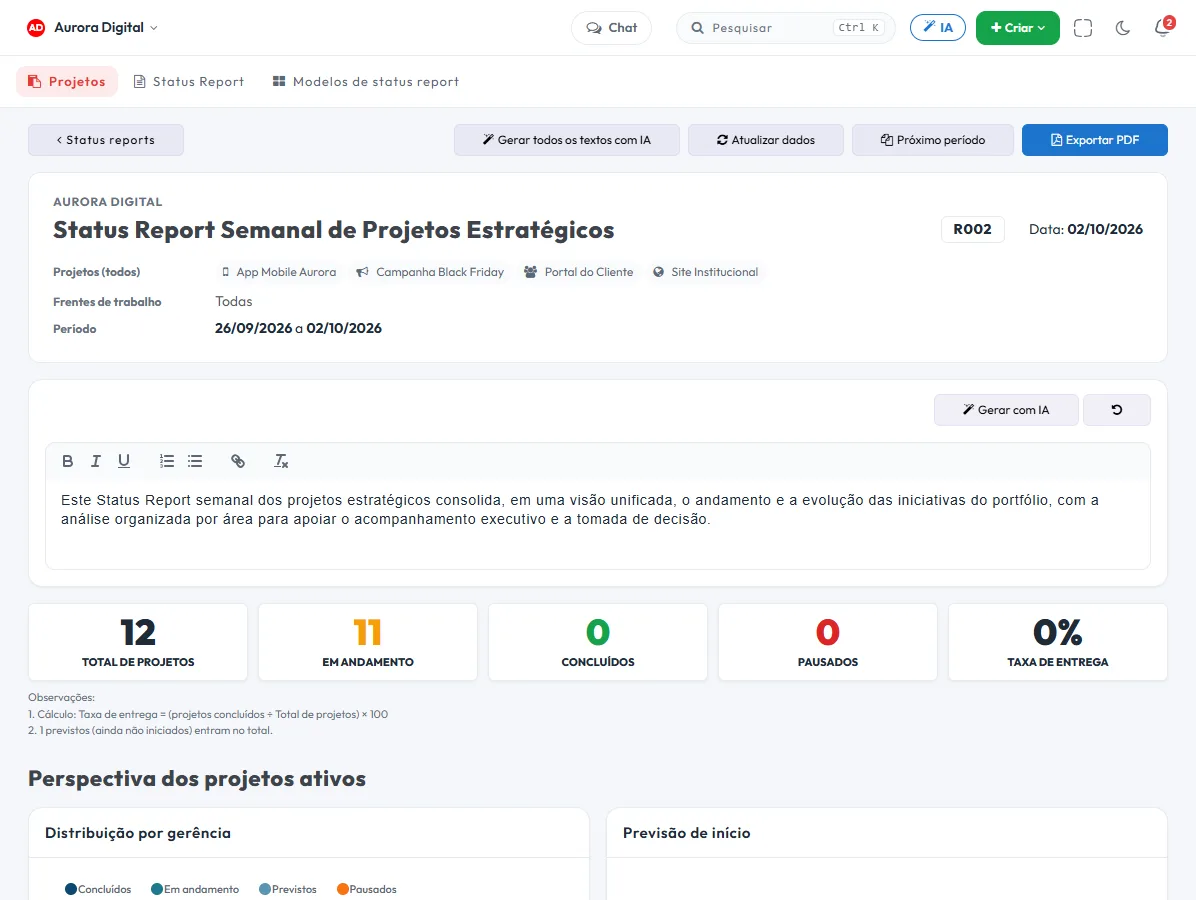The width and height of the screenshot is (1196, 900).
Task: Click into the report summary text area
Action: [x=598, y=523]
